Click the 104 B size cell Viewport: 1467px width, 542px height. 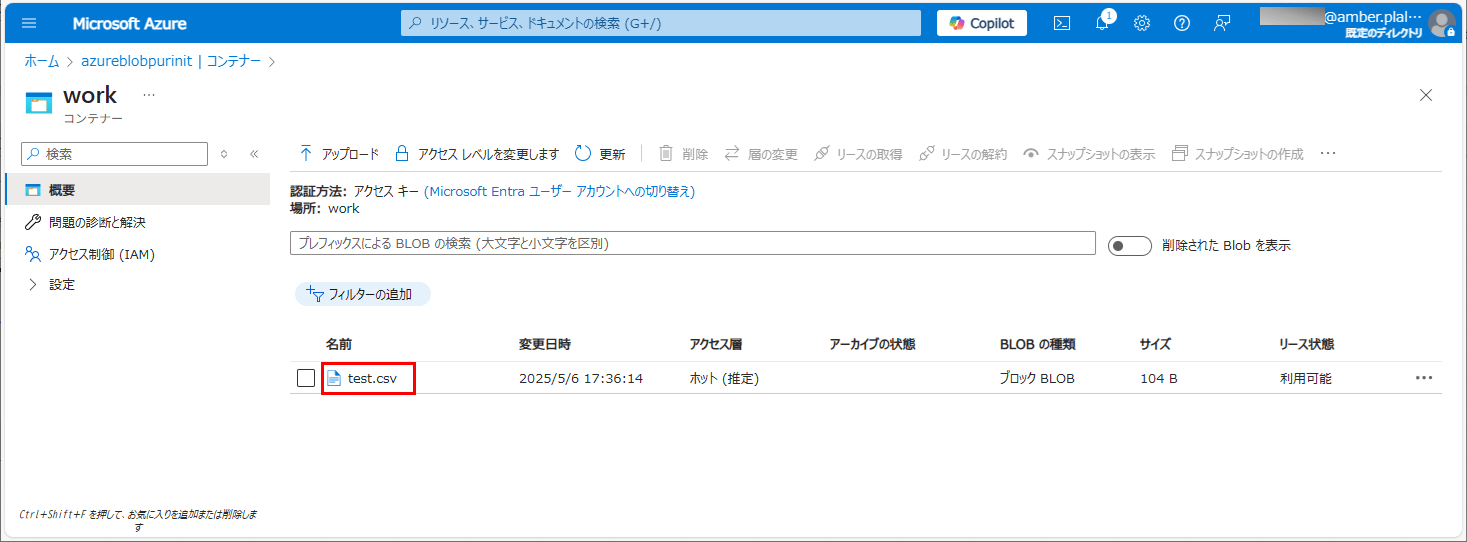pyautogui.click(x=1158, y=379)
